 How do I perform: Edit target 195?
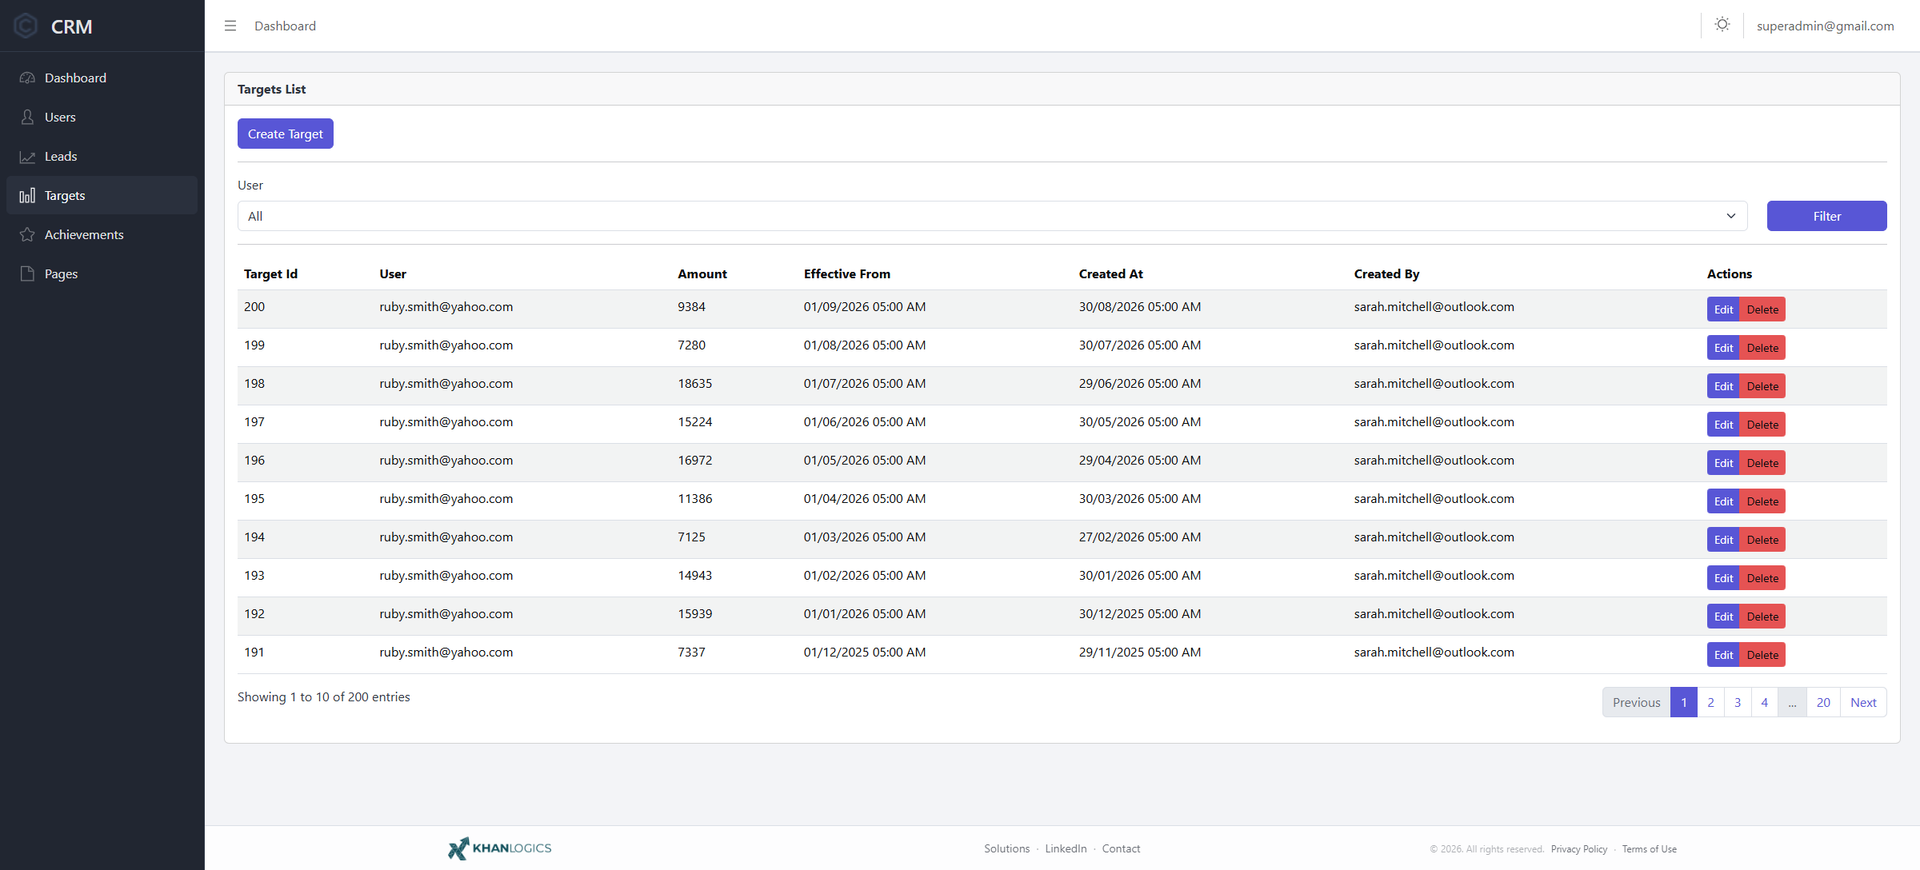1723,502
